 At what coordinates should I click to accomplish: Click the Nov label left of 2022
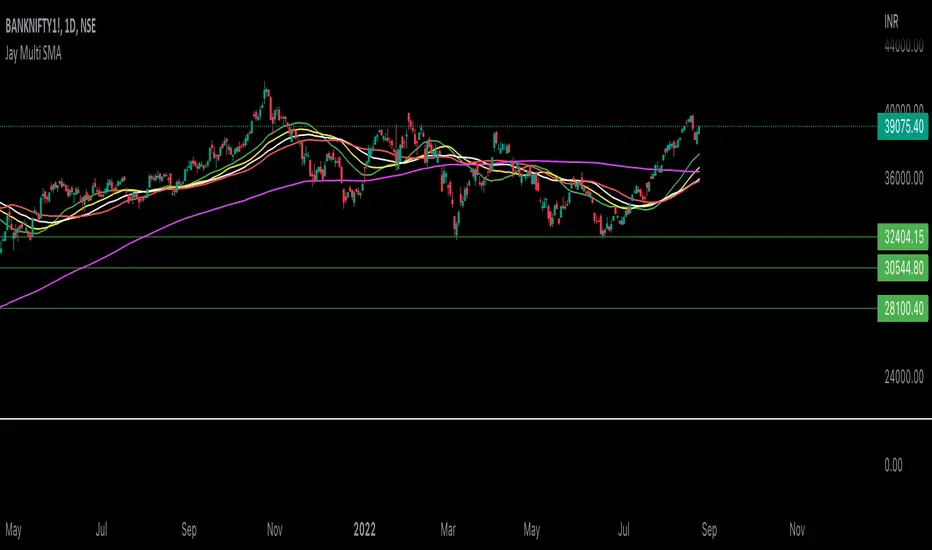(x=275, y=529)
